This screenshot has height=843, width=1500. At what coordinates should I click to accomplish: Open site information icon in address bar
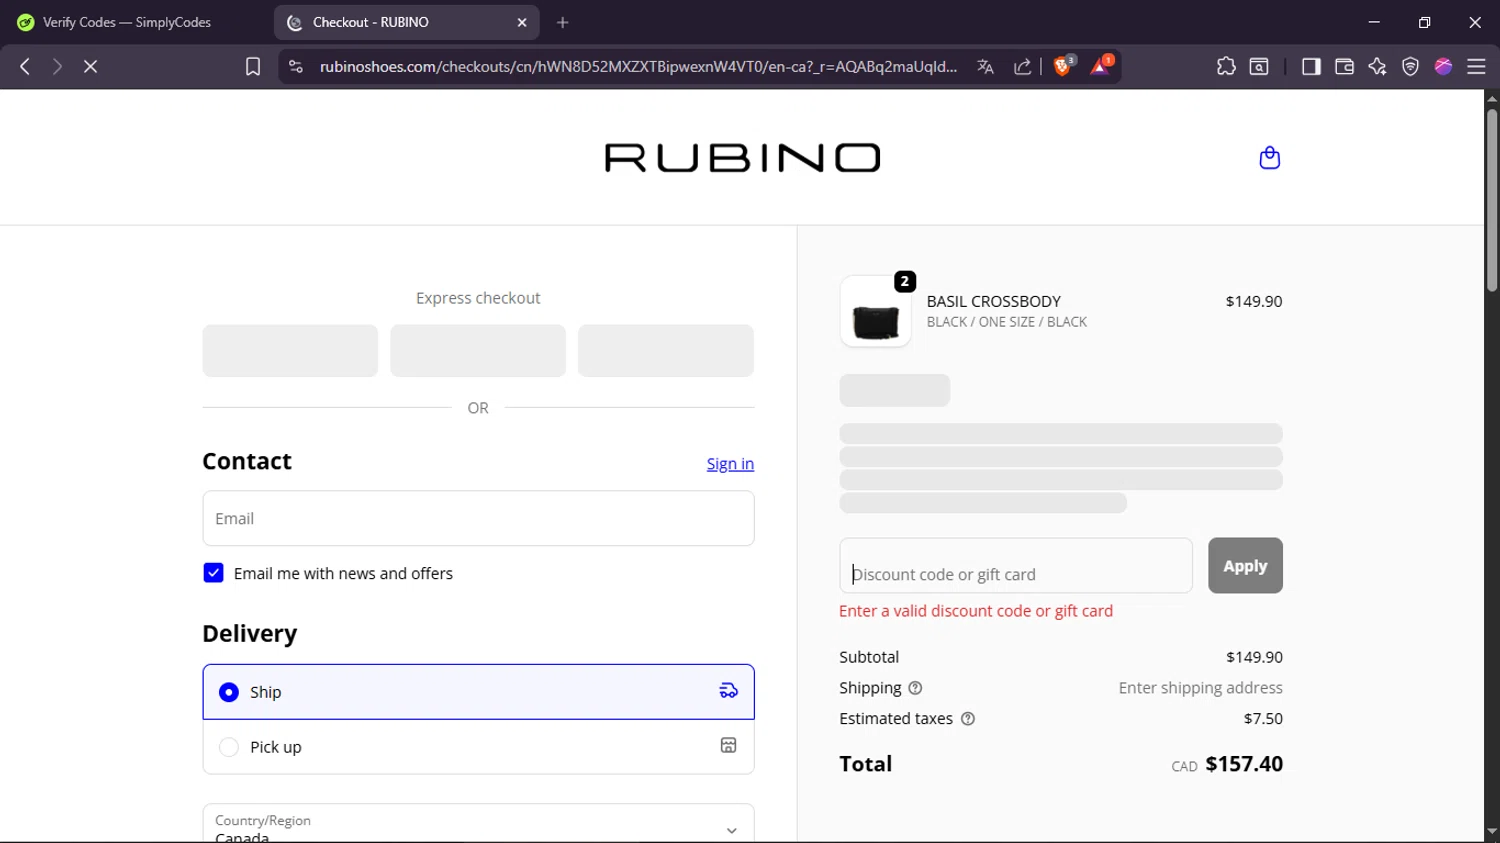pos(295,66)
